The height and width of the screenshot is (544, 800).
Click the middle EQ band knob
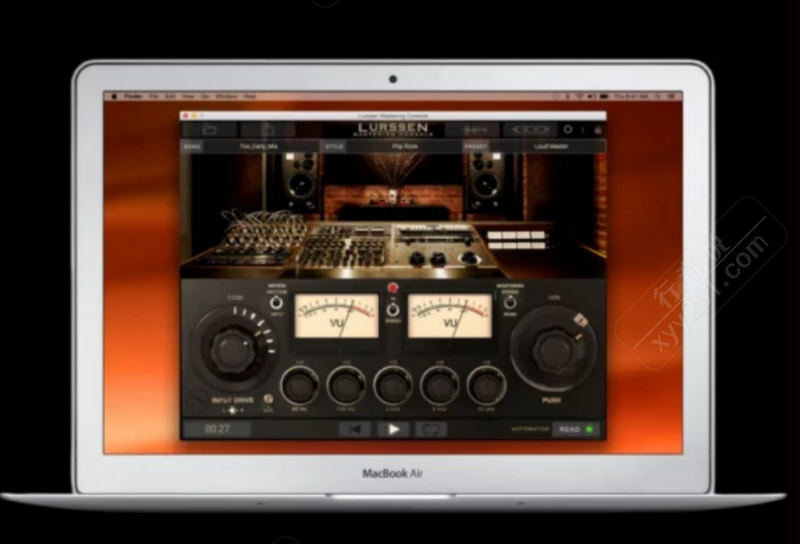pyautogui.click(x=393, y=386)
